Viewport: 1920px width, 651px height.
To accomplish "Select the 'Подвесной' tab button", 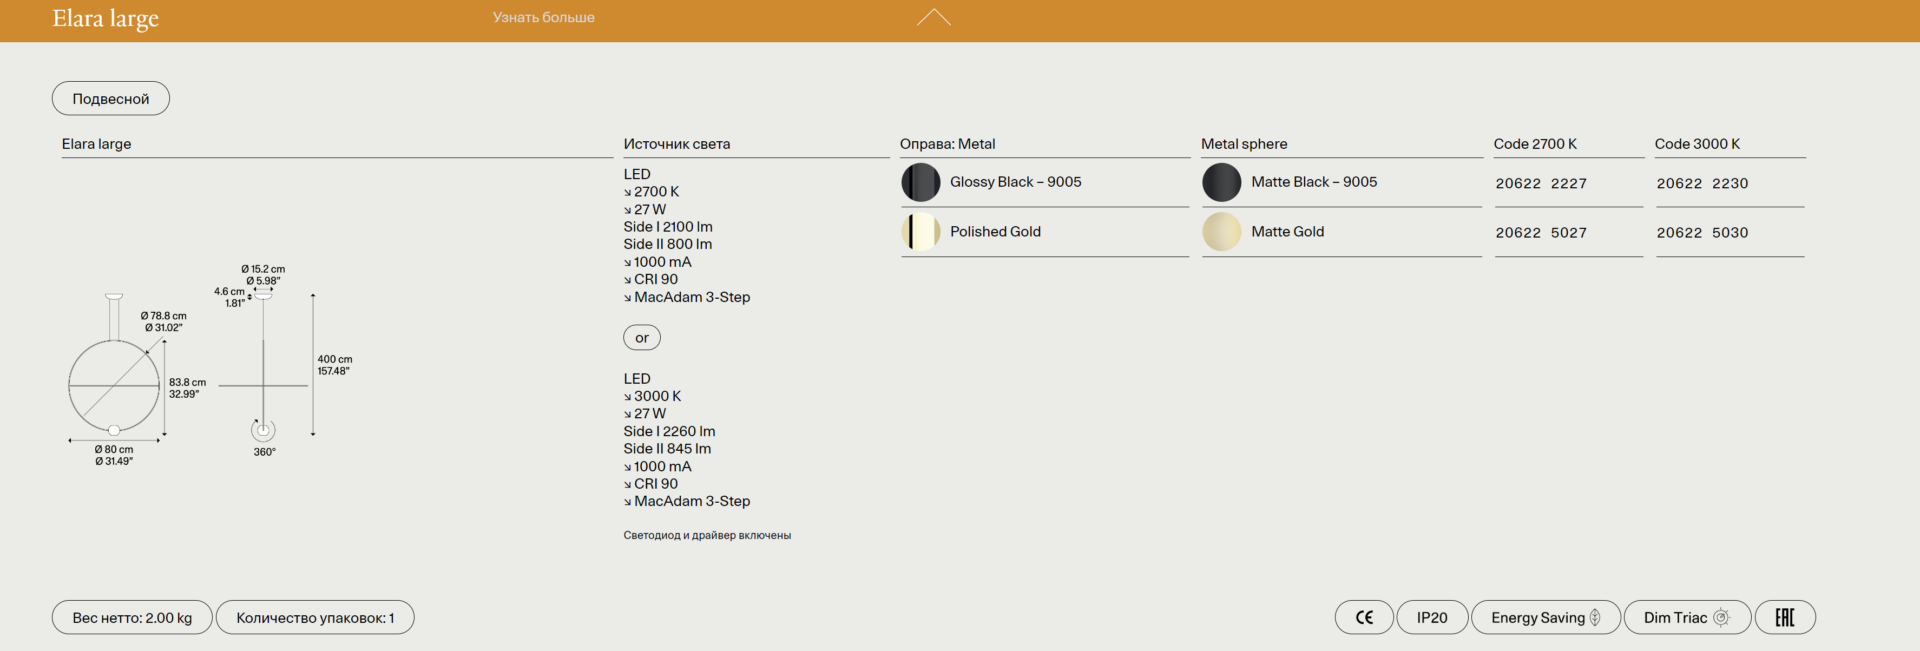I will pos(111,99).
